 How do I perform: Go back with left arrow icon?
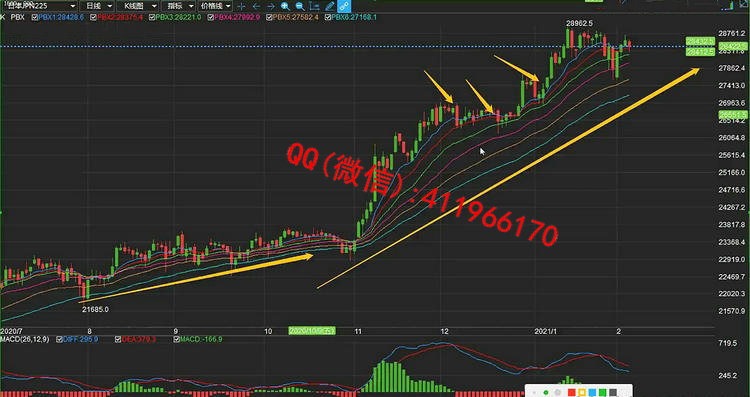(x=256, y=6)
